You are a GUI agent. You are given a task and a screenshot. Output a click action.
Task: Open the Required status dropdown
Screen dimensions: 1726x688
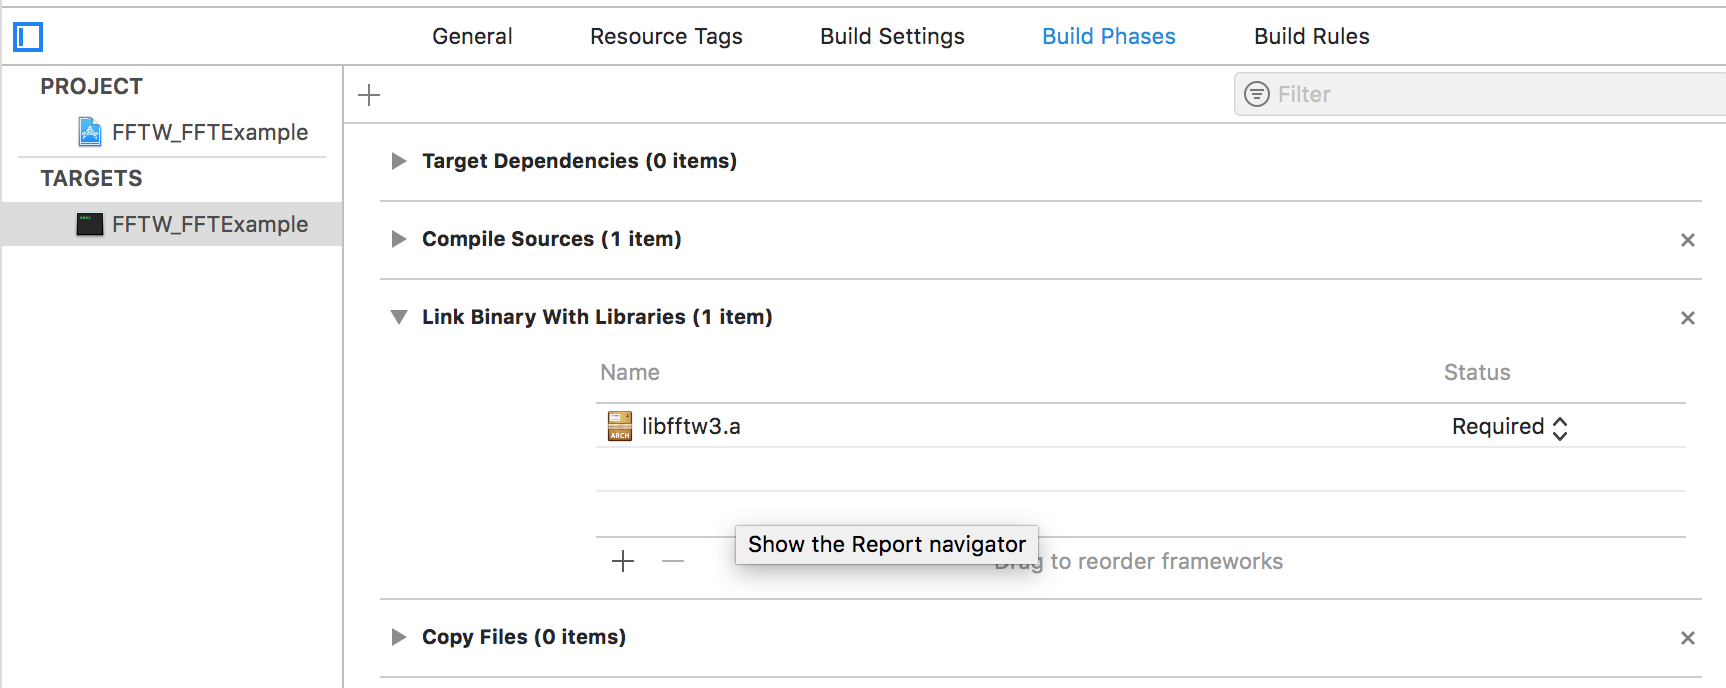click(1509, 427)
